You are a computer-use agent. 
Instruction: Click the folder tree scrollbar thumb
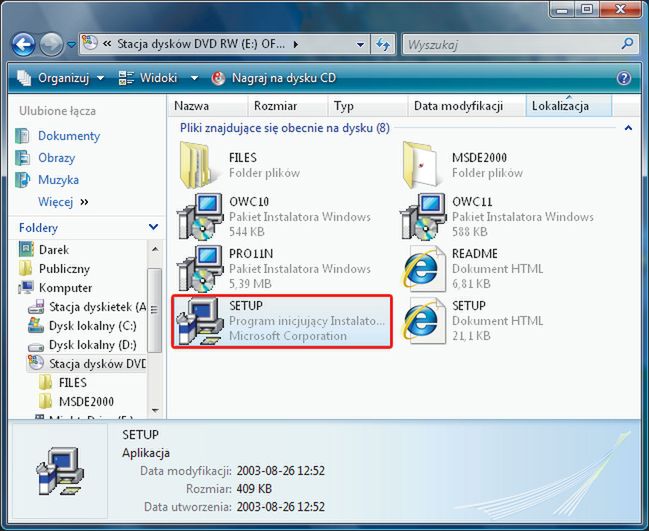tap(154, 310)
